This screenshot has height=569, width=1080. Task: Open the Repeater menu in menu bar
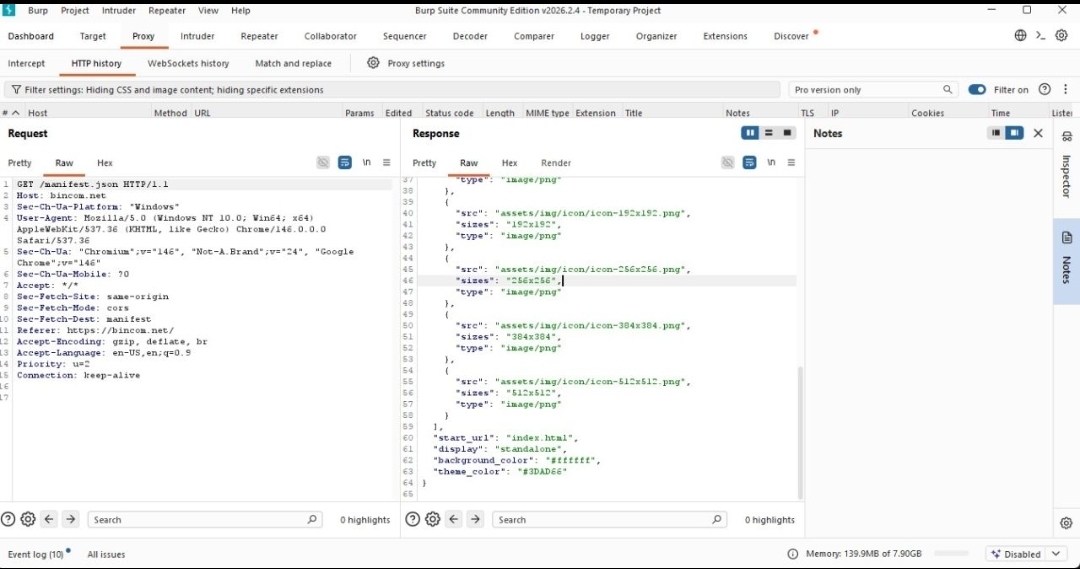click(x=167, y=10)
